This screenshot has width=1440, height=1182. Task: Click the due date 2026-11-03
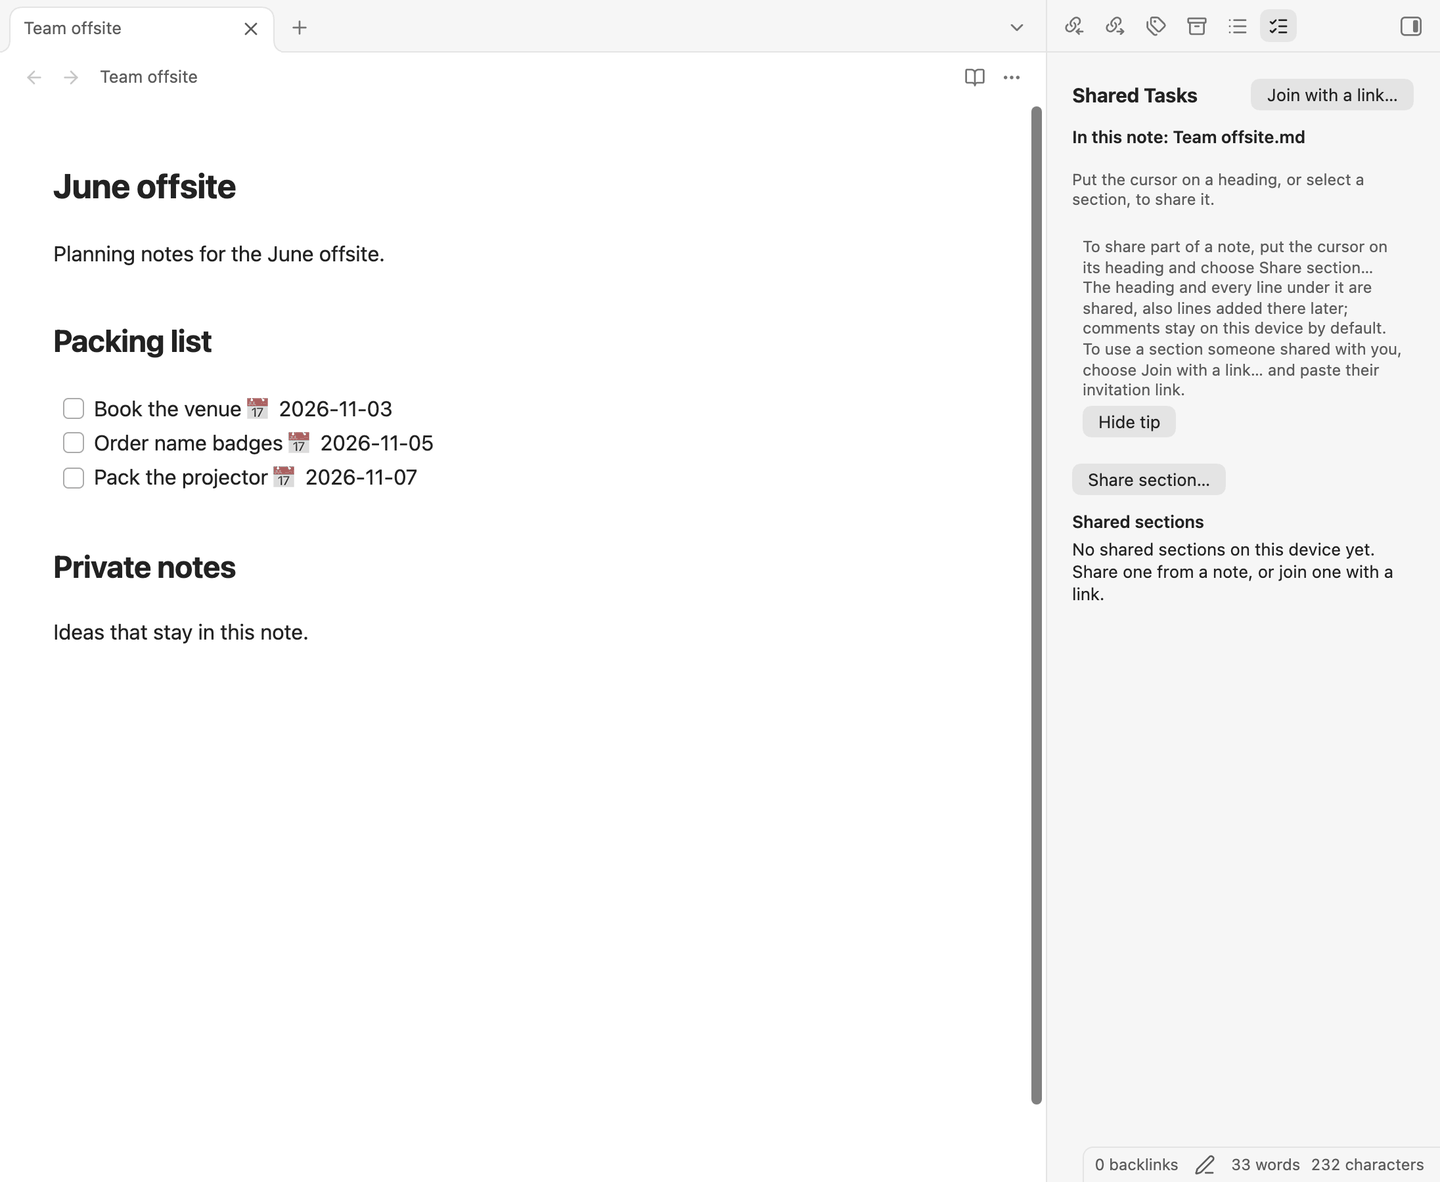(335, 409)
